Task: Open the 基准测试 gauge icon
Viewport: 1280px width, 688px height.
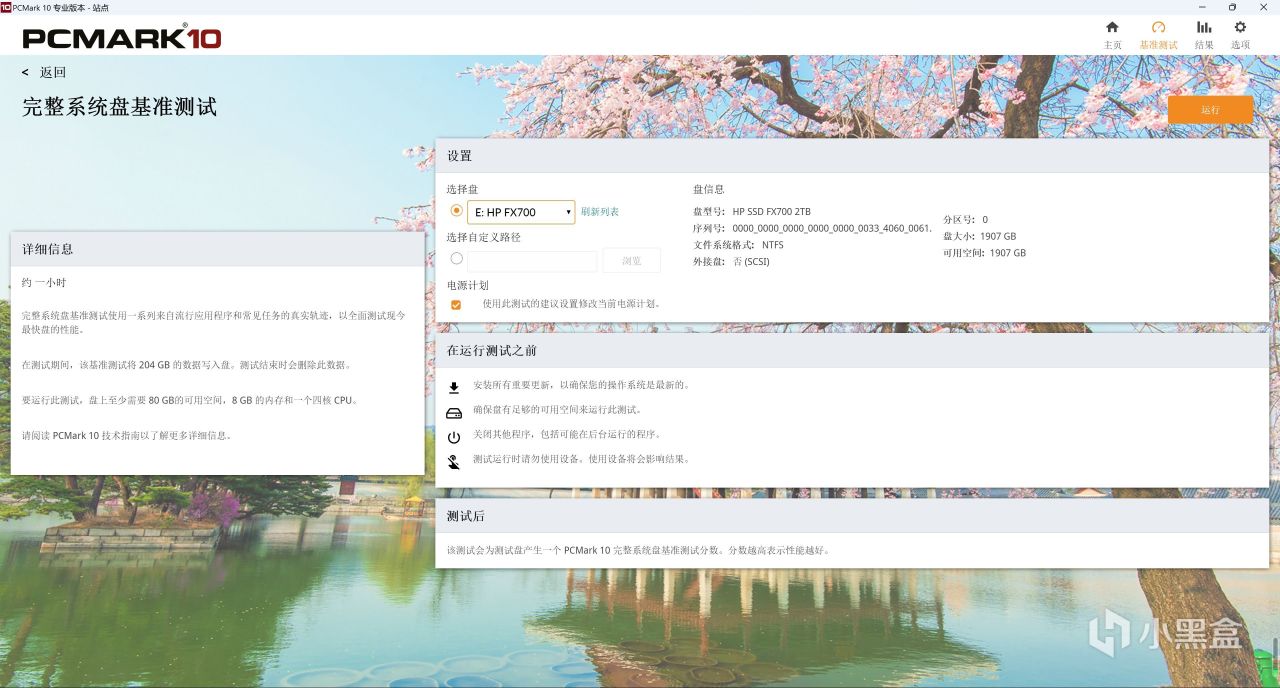Action: point(1158,27)
